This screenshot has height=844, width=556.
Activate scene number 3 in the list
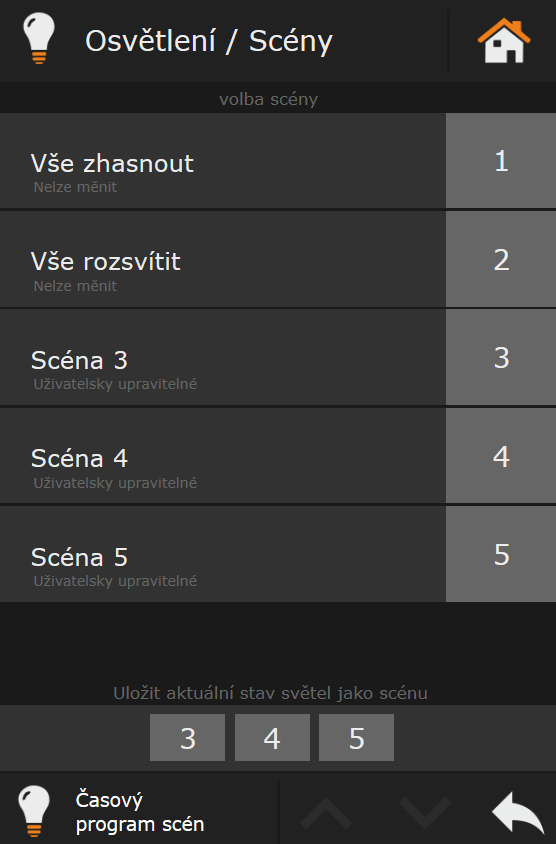[501, 357]
